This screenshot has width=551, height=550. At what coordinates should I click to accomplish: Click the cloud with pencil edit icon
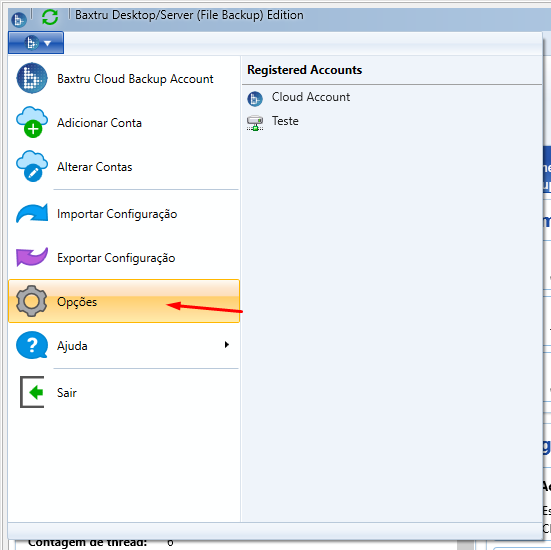(x=32, y=166)
